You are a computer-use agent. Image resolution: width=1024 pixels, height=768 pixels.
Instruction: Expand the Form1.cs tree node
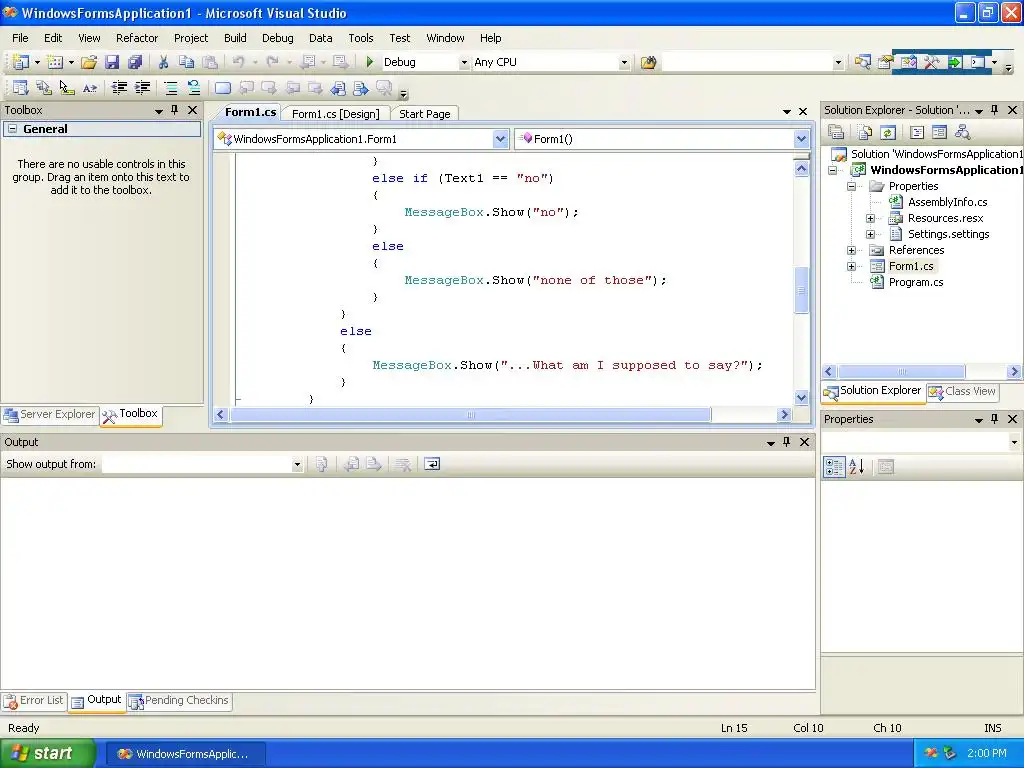(x=852, y=266)
